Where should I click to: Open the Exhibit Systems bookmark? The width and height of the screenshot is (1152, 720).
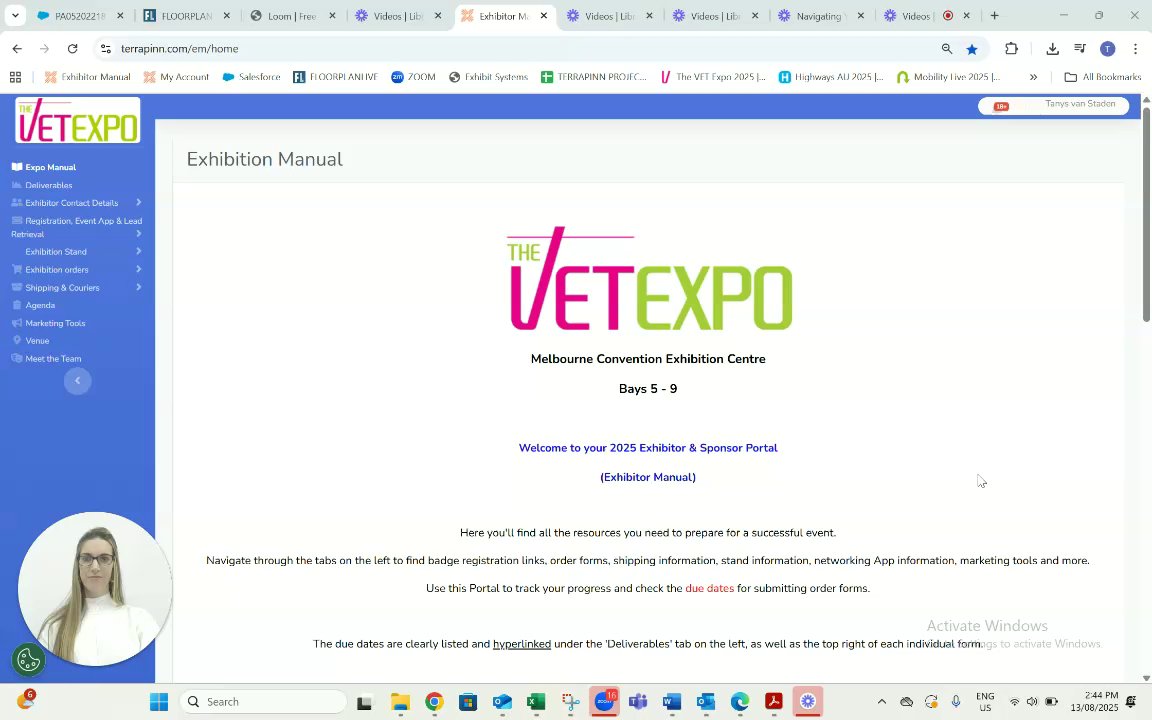coord(489,77)
